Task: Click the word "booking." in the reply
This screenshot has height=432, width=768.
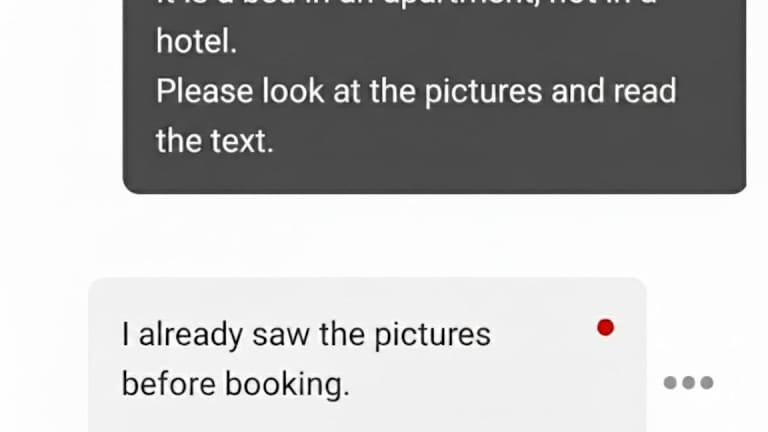Action: [288, 385]
